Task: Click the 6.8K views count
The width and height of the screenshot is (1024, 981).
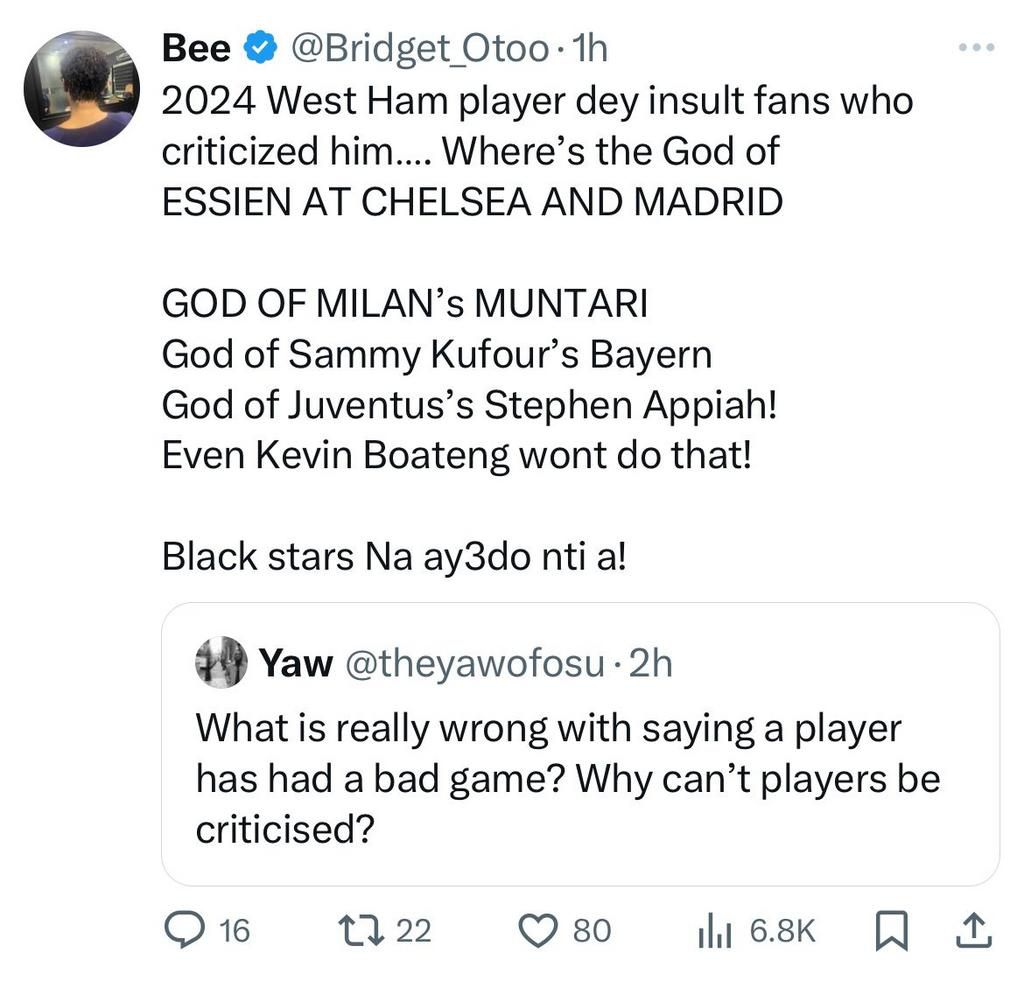Action: [783, 931]
